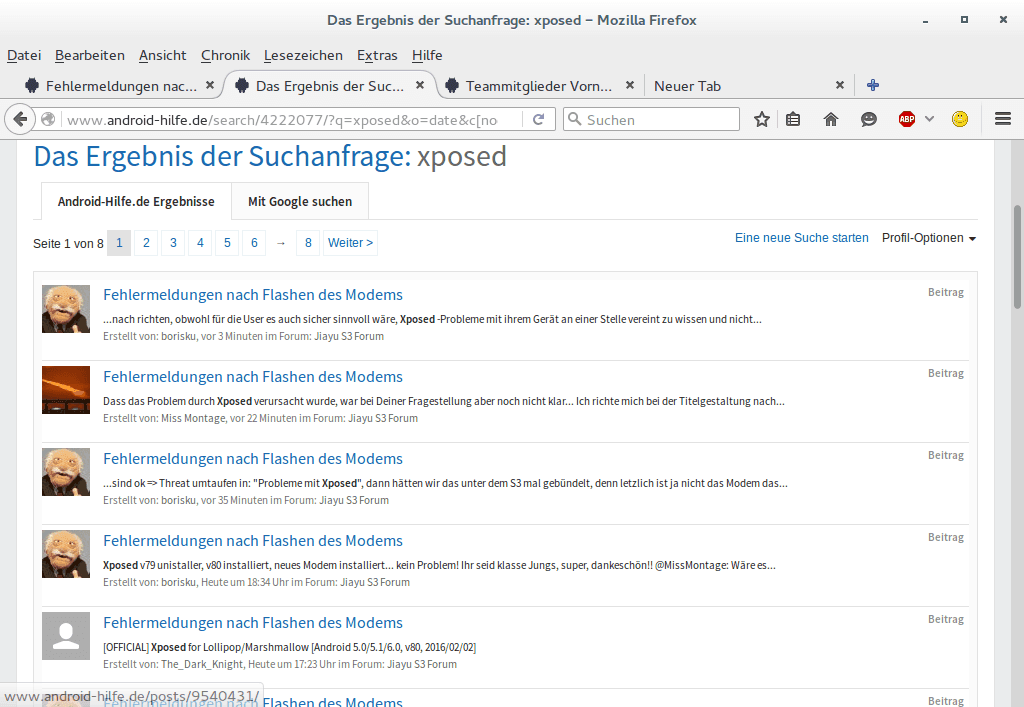The height and width of the screenshot is (707, 1024).
Task: Click the 'Seite 1 von 8' label
Action: coord(69,244)
